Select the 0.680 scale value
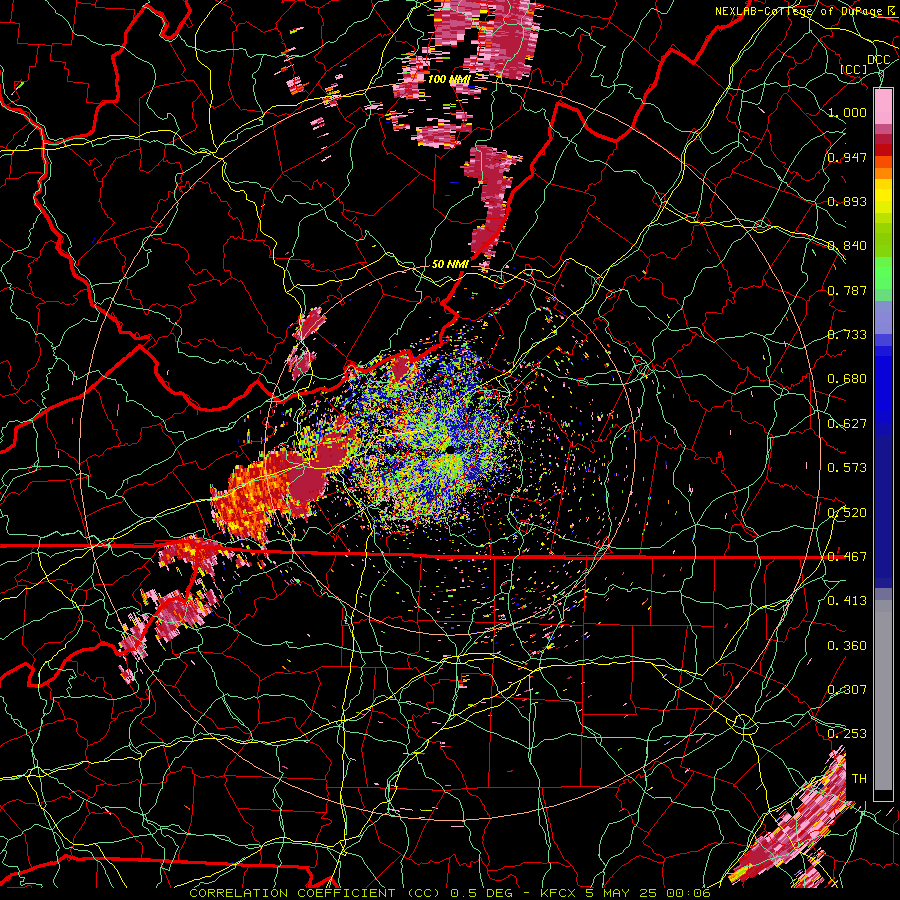Viewport: 900px width, 900px height. (x=847, y=379)
